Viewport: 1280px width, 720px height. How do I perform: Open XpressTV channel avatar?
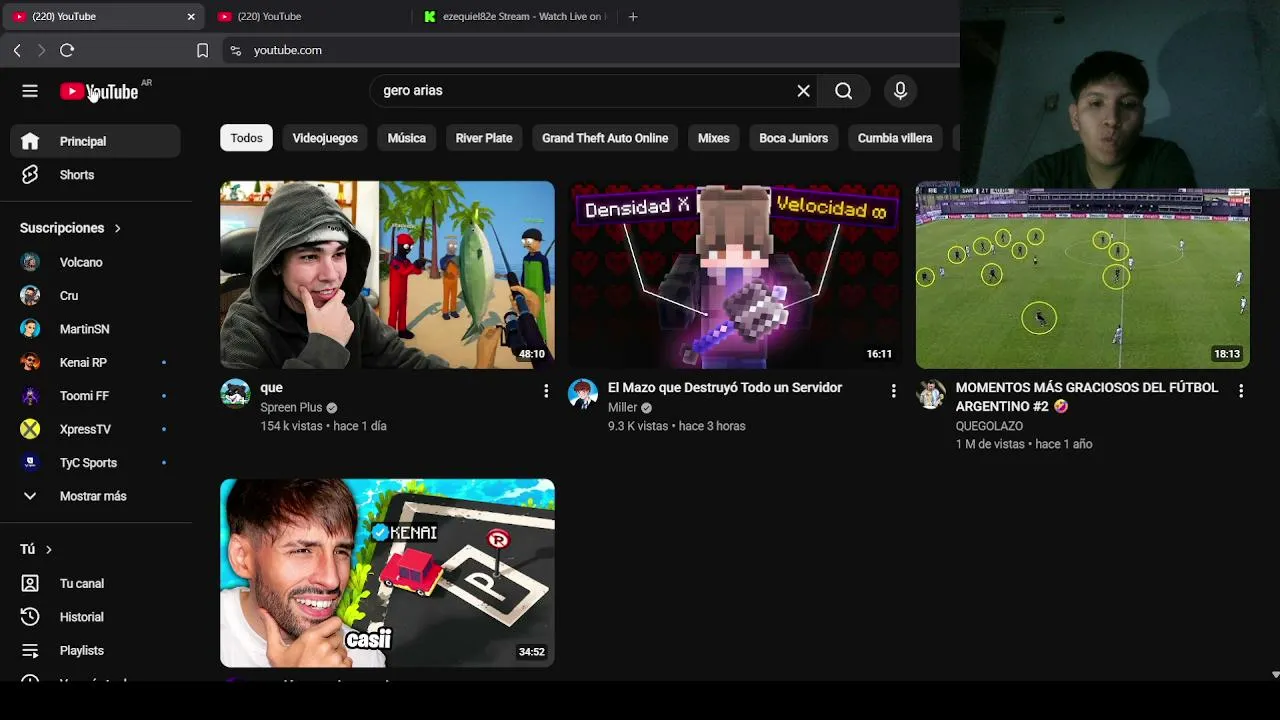pos(30,429)
